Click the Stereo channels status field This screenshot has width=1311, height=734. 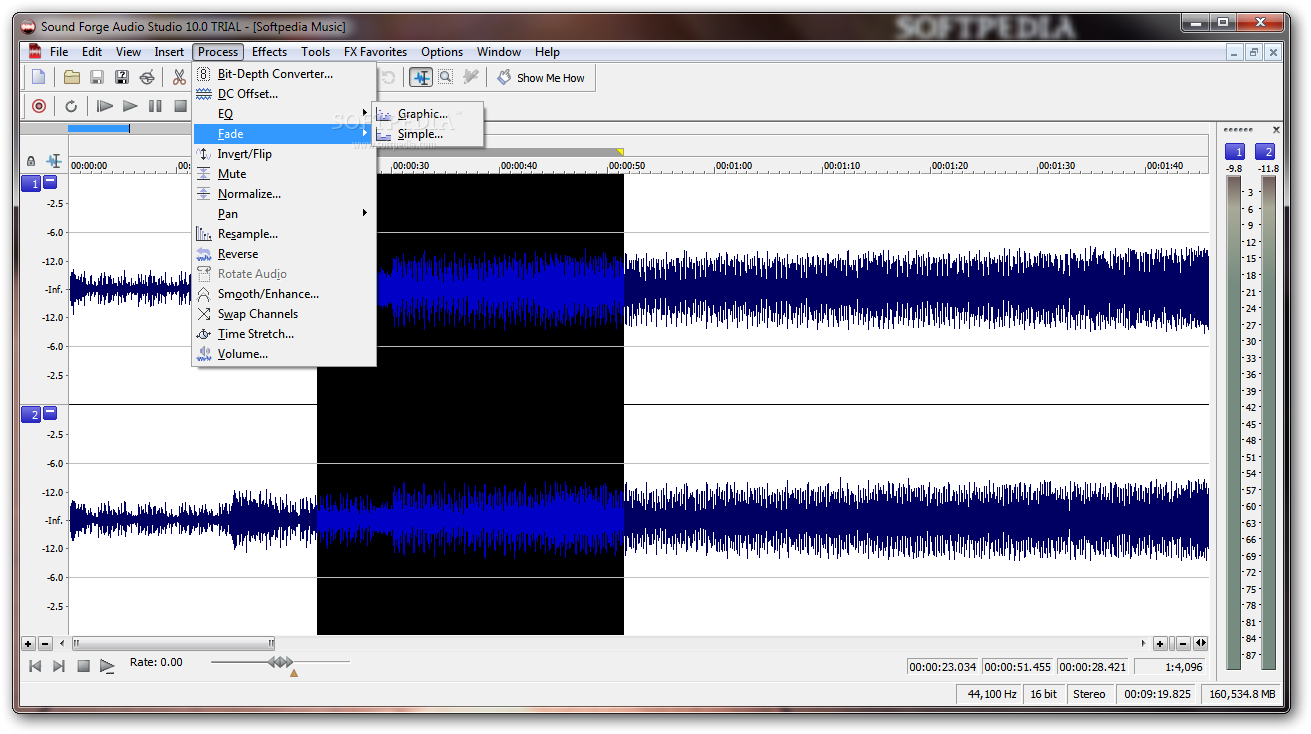1089,694
